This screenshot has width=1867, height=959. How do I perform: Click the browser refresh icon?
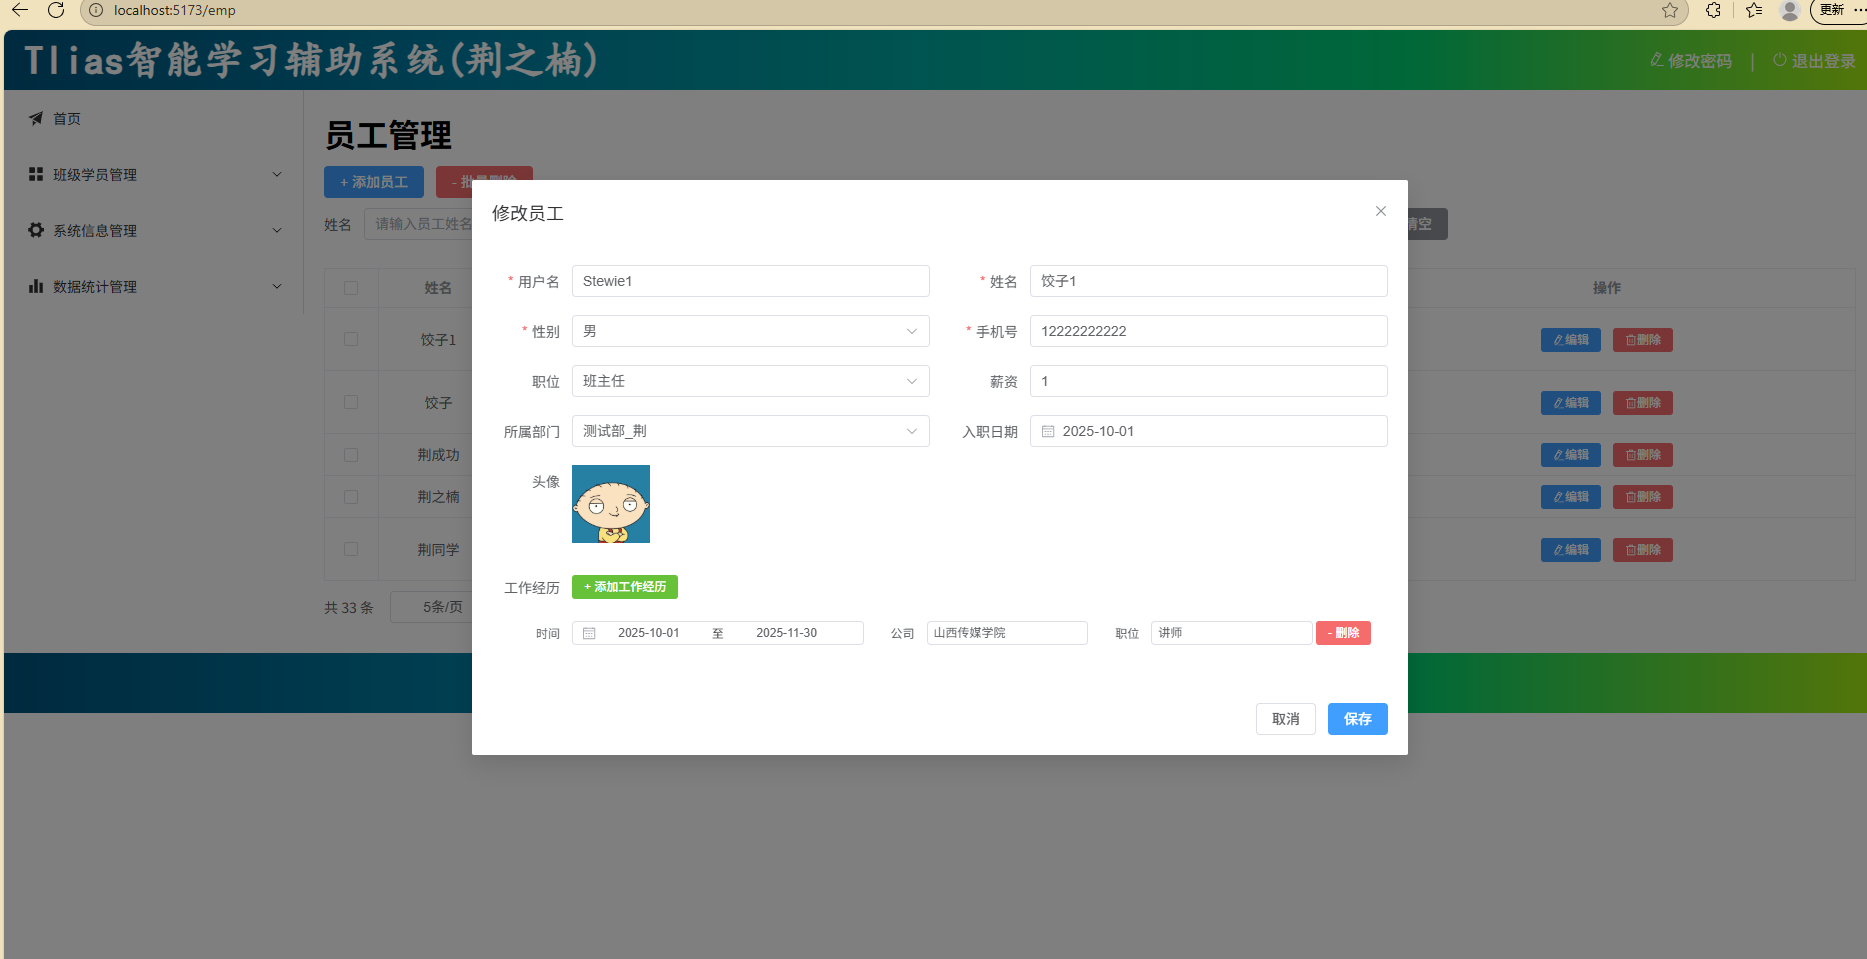point(56,10)
